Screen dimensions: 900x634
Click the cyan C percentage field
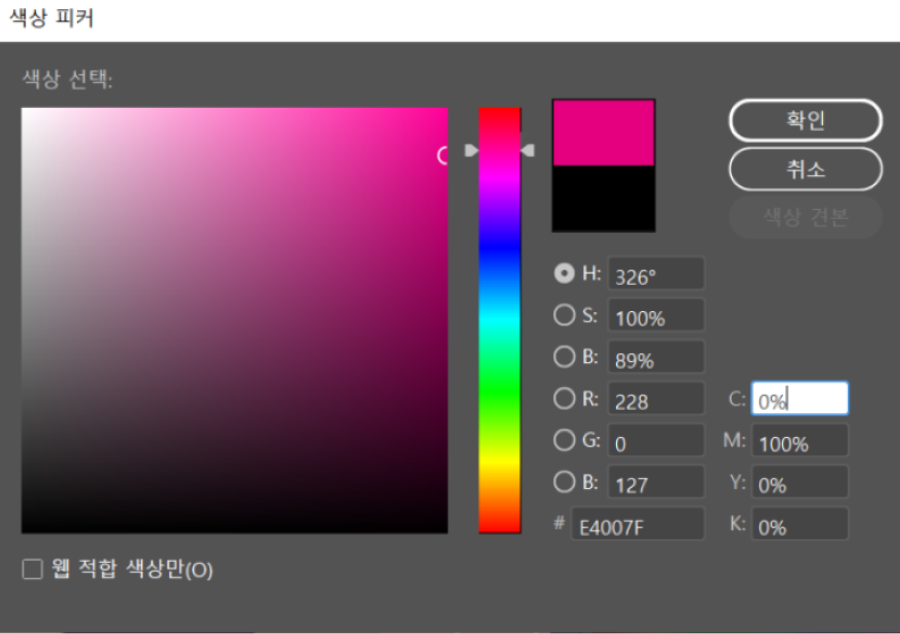(x=799, y=399)
